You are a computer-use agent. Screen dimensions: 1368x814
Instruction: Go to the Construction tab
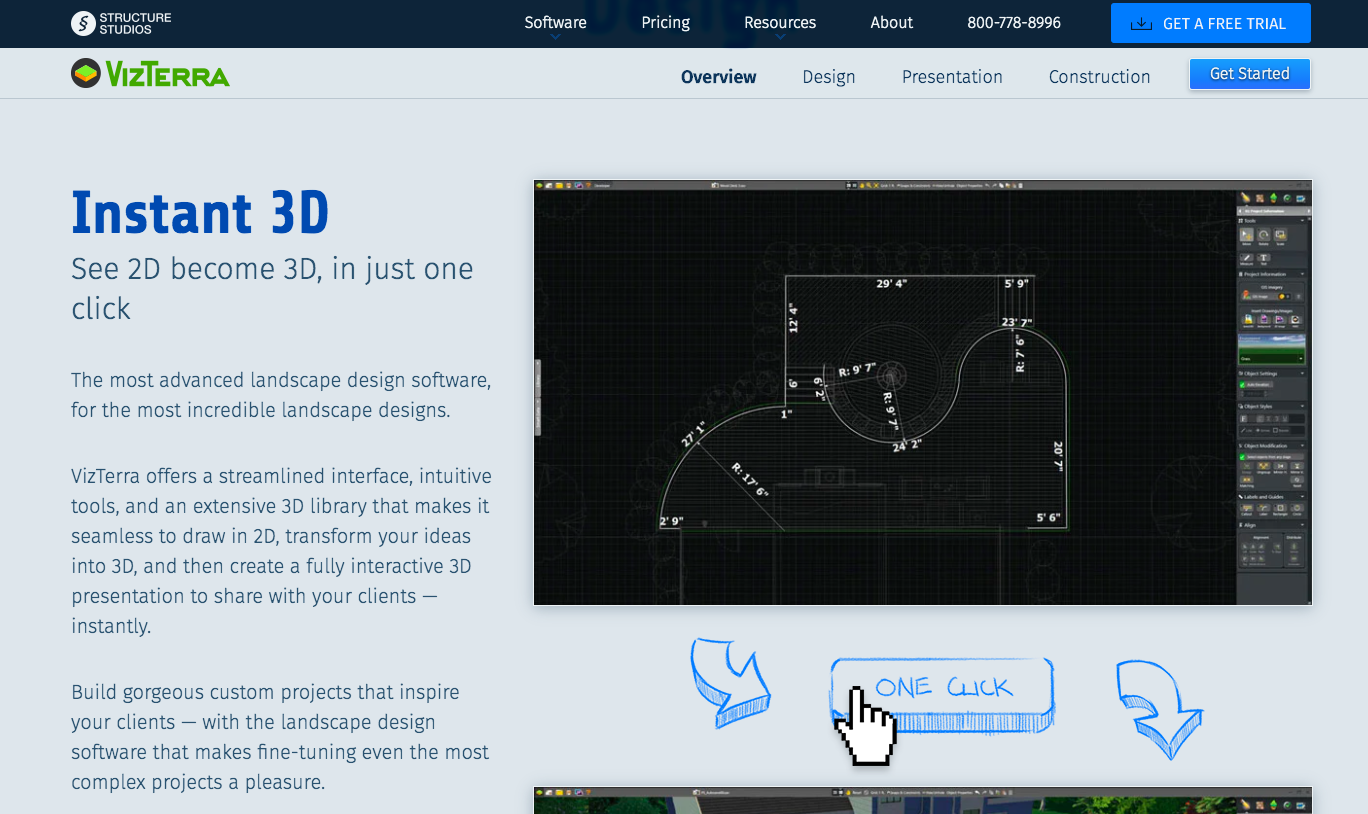(1099, 77)
